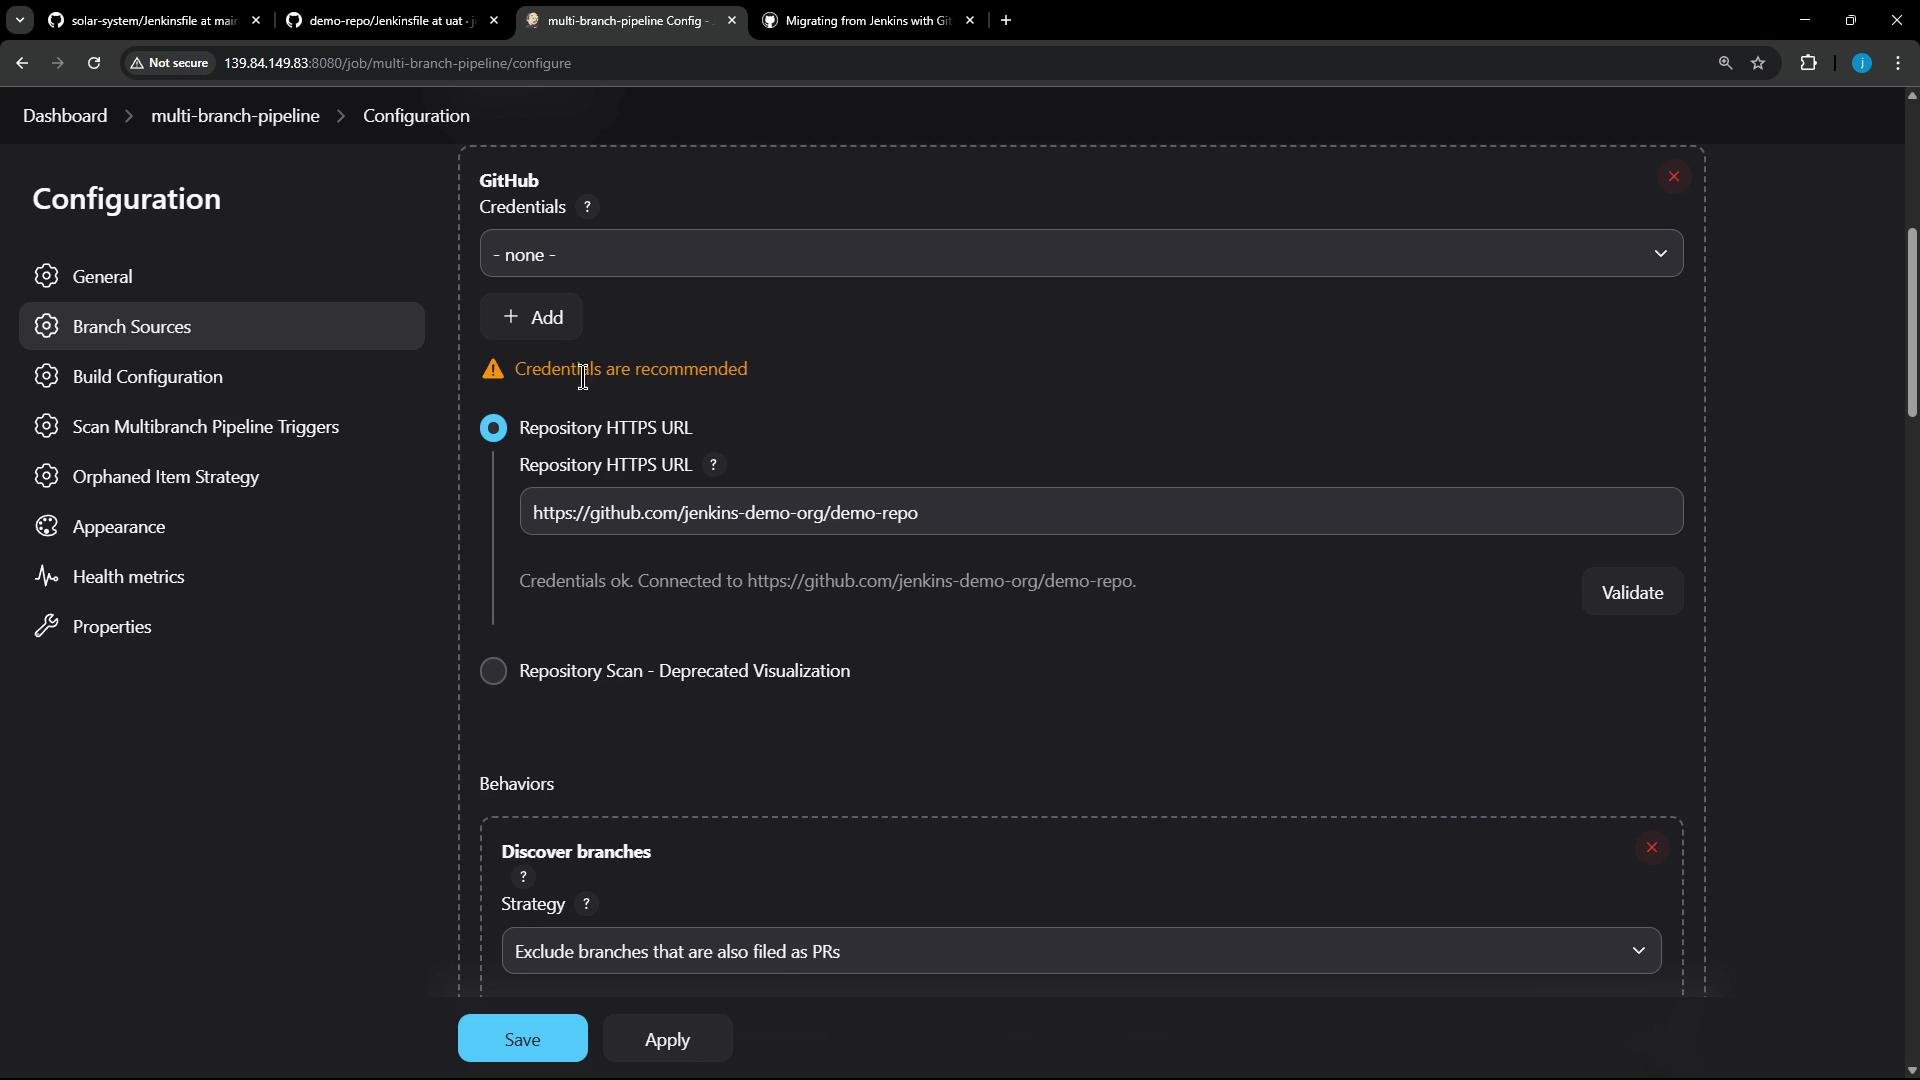Open Chrome three-dot menu
Viewport: 1920px width, 1080px height.
click(1898, 63)
